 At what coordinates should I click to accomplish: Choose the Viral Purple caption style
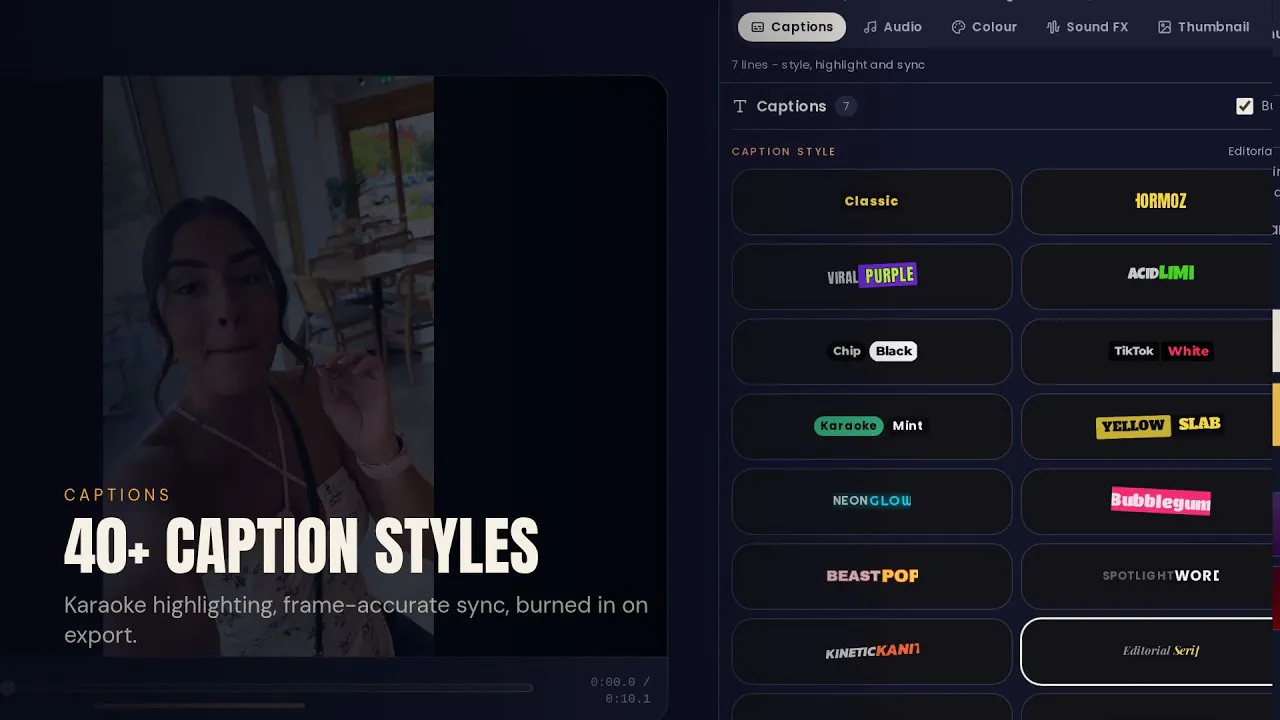pos(872,276)
